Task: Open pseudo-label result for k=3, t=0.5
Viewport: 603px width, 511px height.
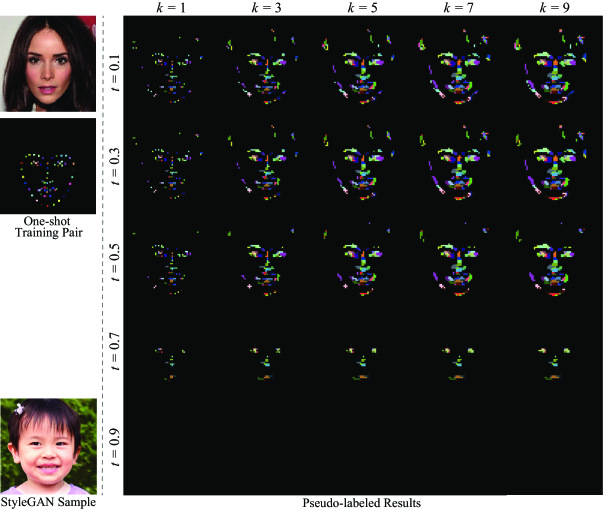Action: tap(267, 255)
